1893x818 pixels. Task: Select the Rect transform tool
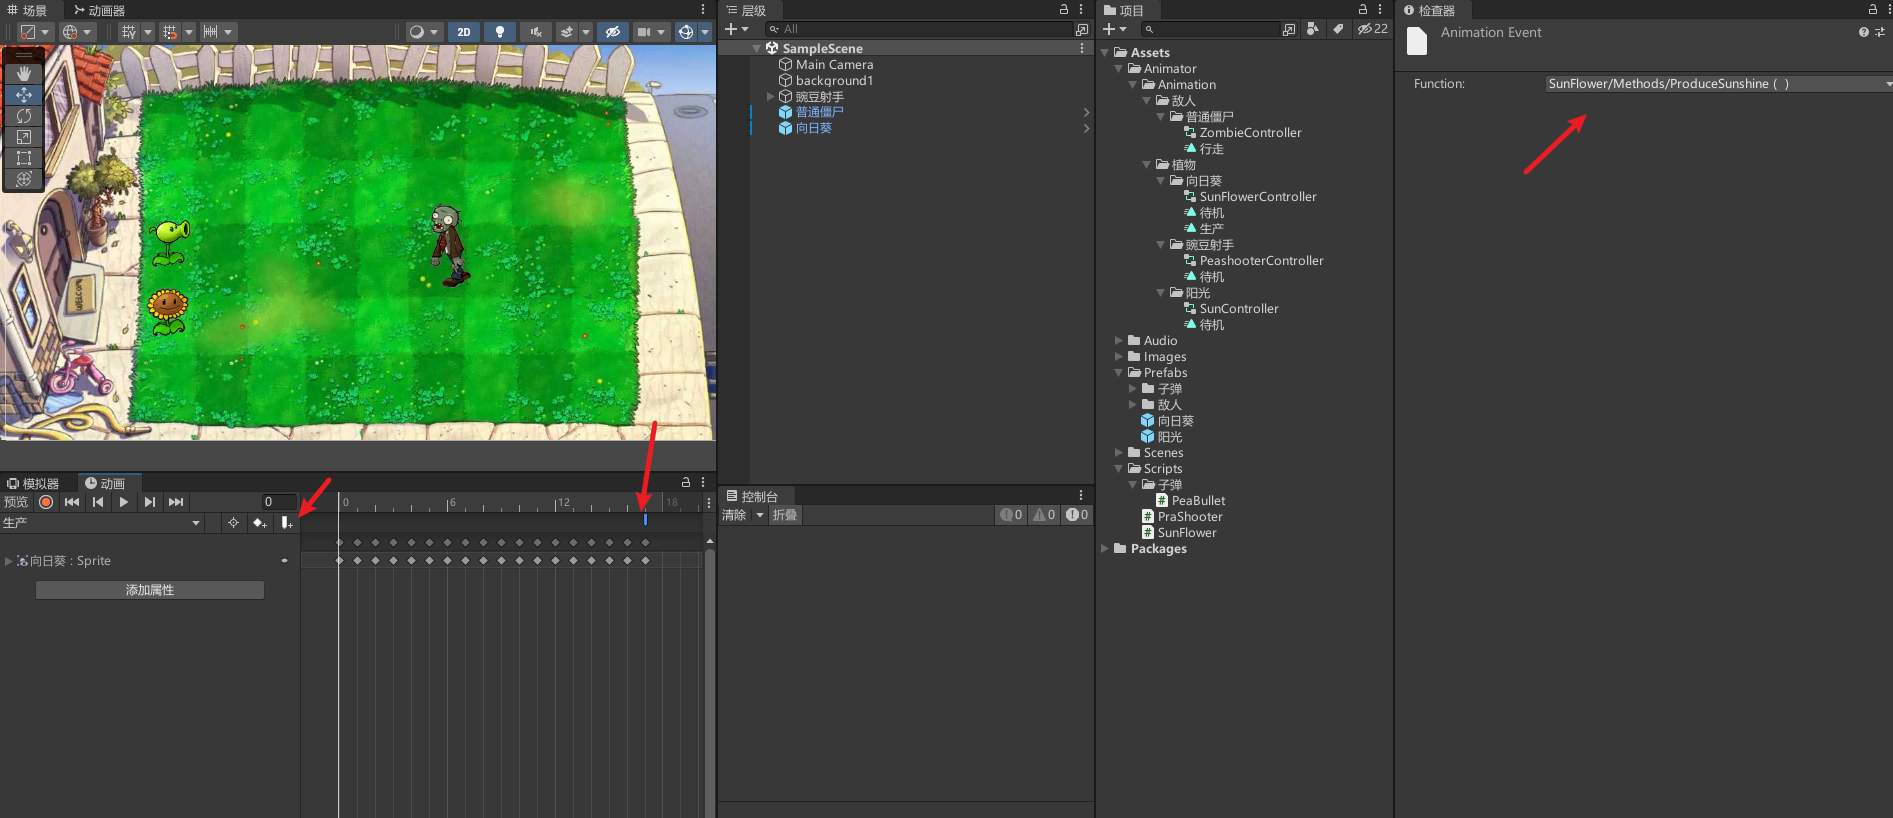[x=24, y=158]
